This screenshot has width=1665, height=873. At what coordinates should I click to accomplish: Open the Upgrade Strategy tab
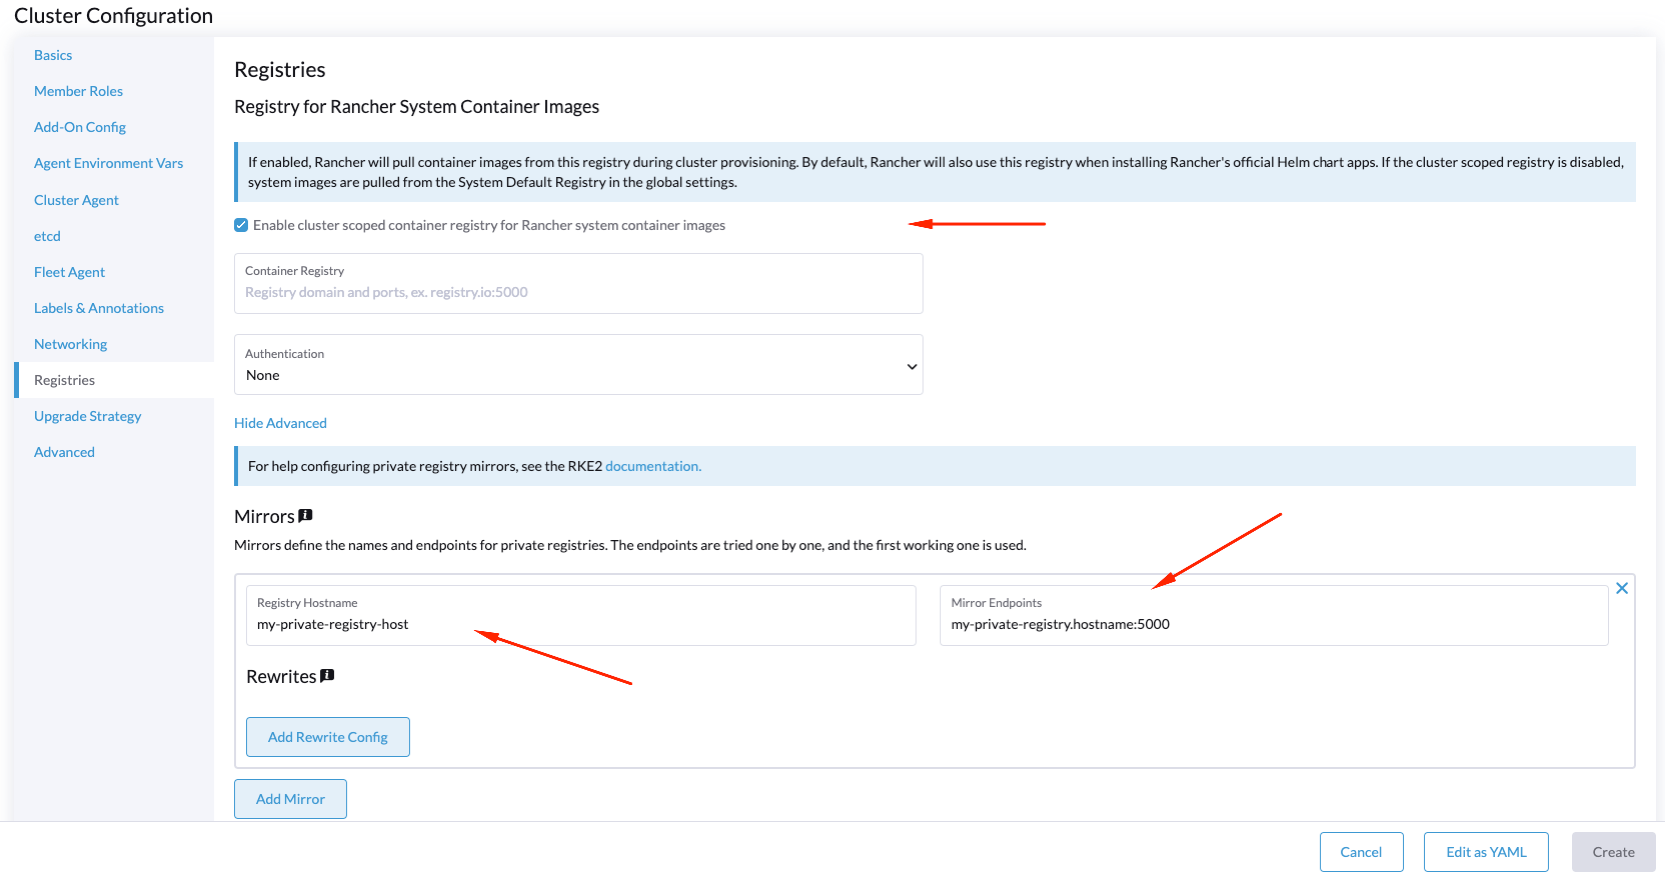tap(87, 416)
